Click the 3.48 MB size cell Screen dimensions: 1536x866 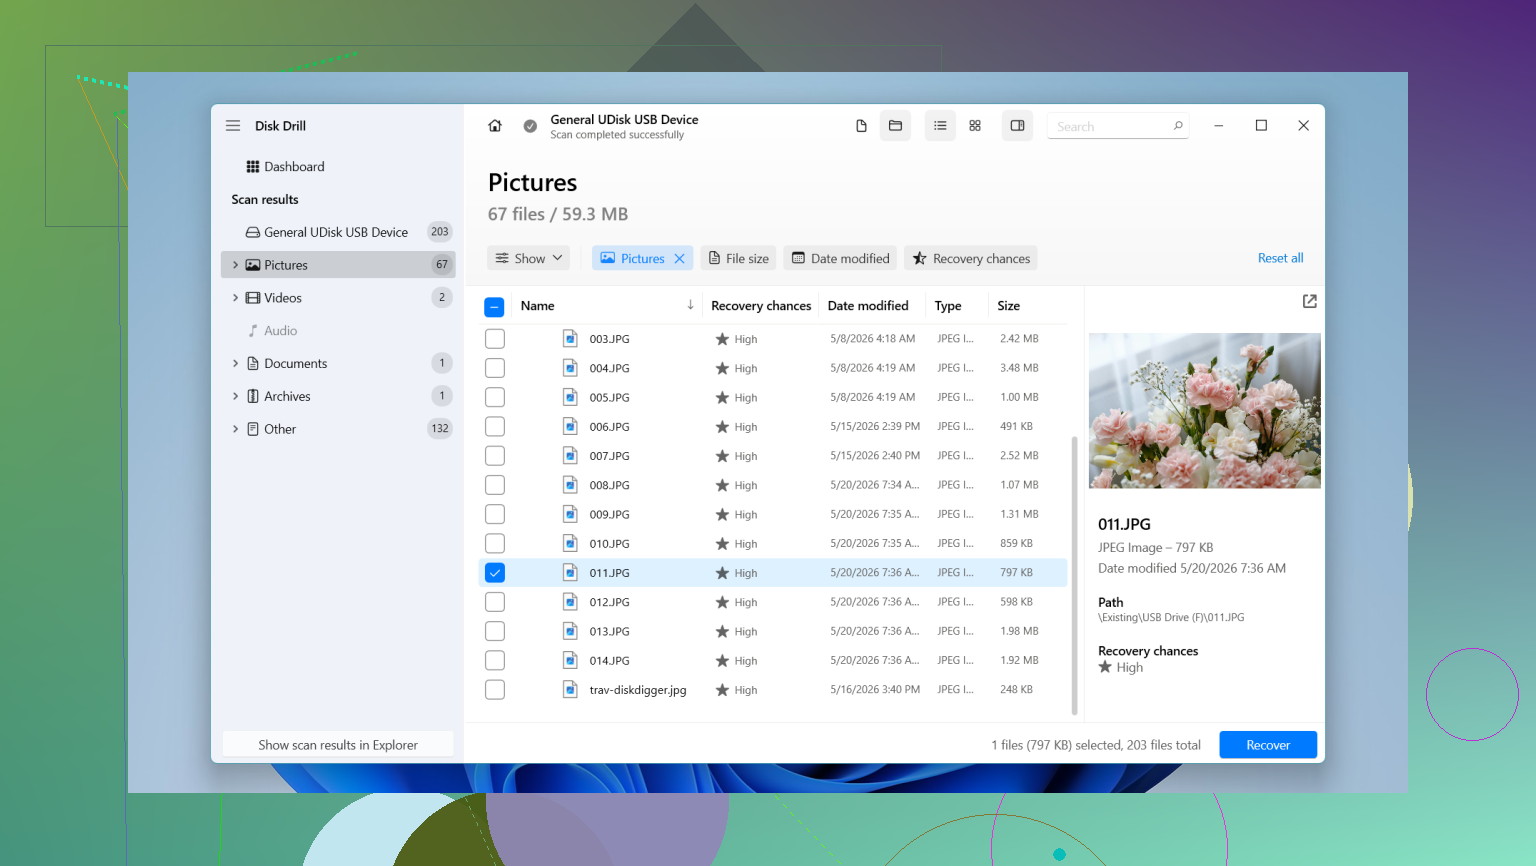1019,368
